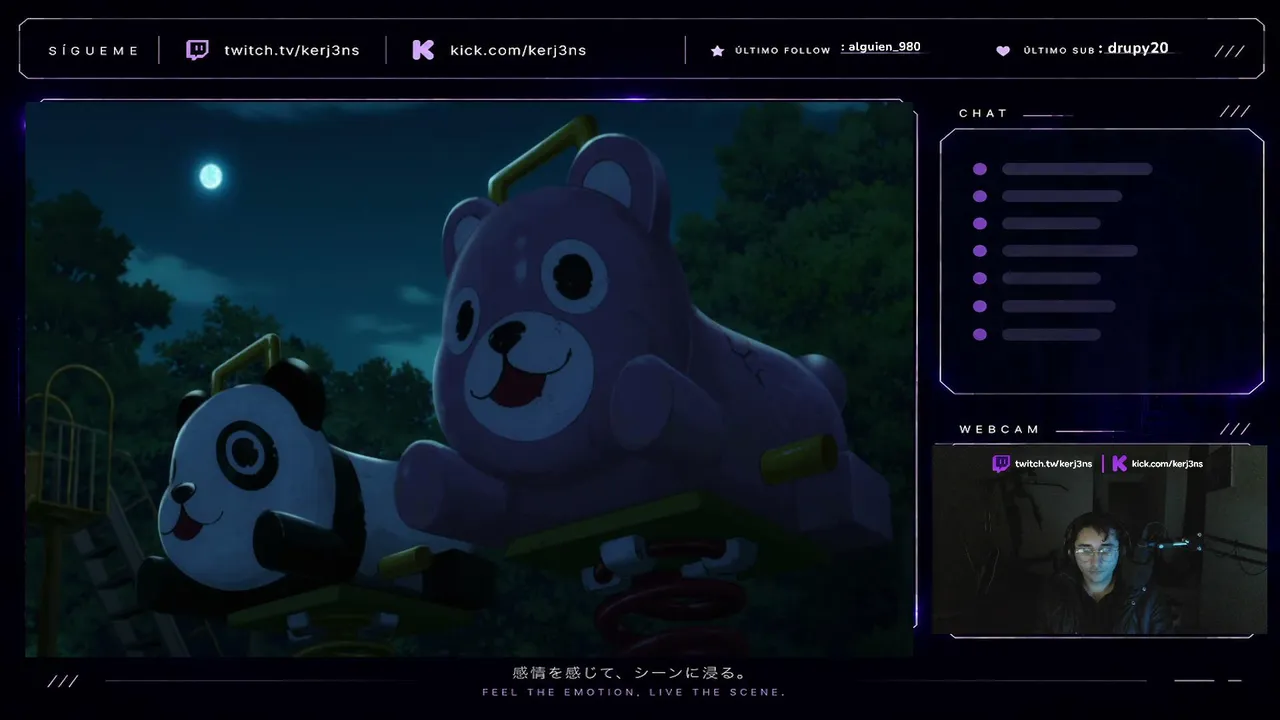Open twitch.tv/kerj3ns link in the top bar
Image resolution: width=1280 pixels, height=720 pixels.
[292, 50]
